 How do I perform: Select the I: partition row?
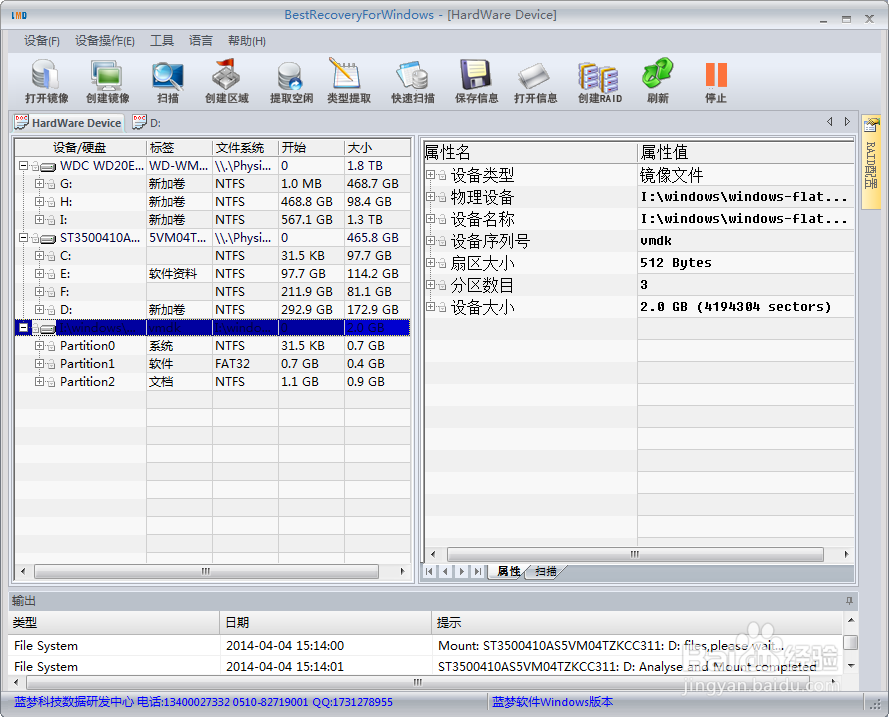tap(213, 219)
